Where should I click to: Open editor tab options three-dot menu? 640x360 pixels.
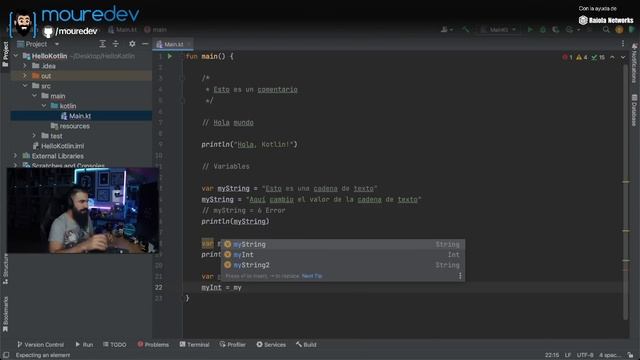(623, 44)
